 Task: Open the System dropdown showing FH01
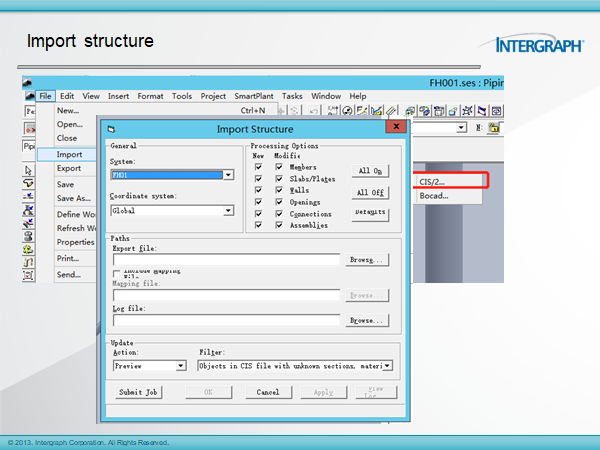[228, 175]
